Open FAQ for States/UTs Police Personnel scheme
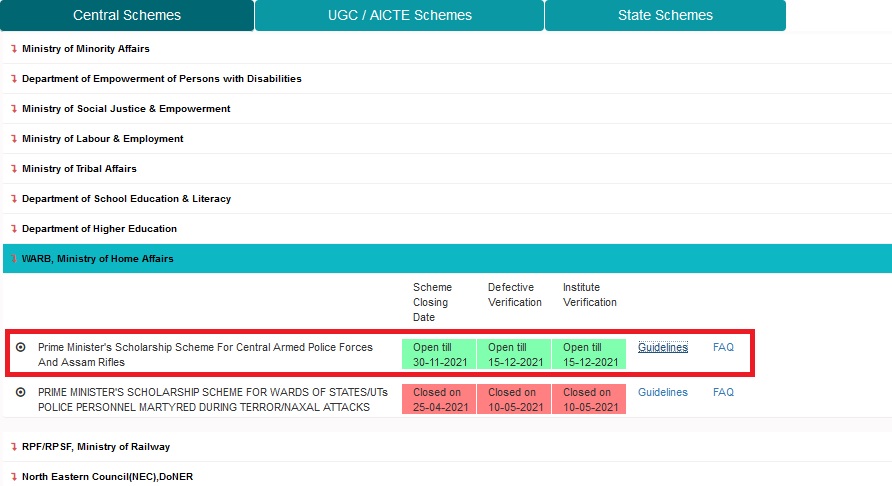892x486 pixels. [723, 393]
